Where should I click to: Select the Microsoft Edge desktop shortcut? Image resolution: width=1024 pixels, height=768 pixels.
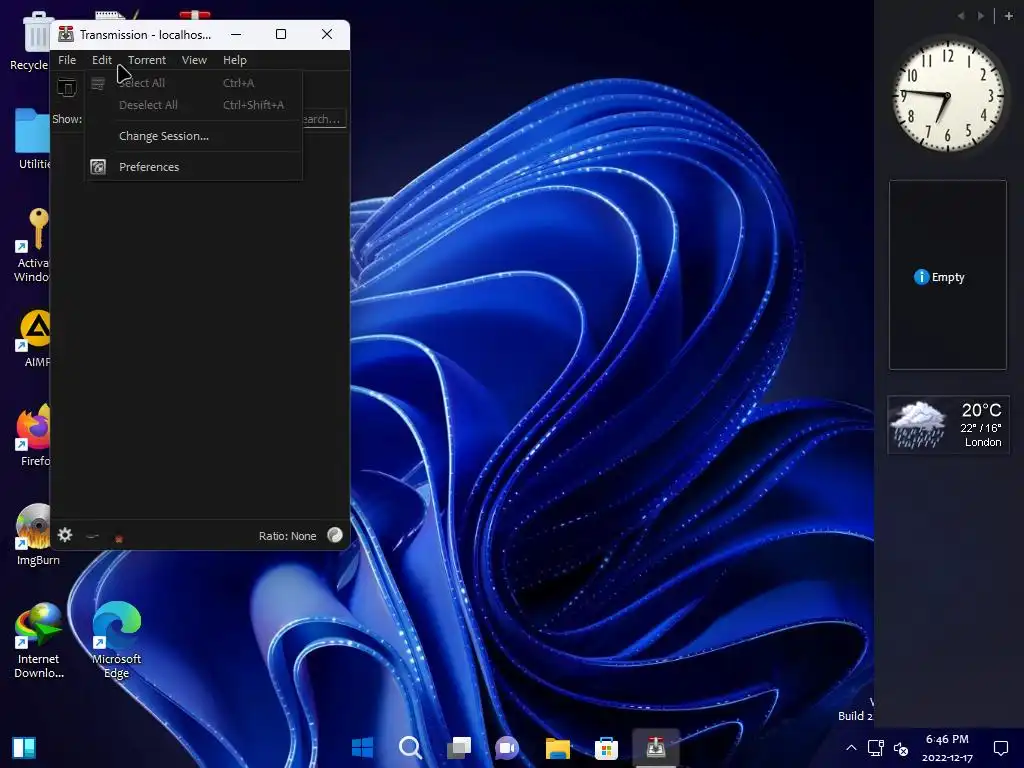116,641
